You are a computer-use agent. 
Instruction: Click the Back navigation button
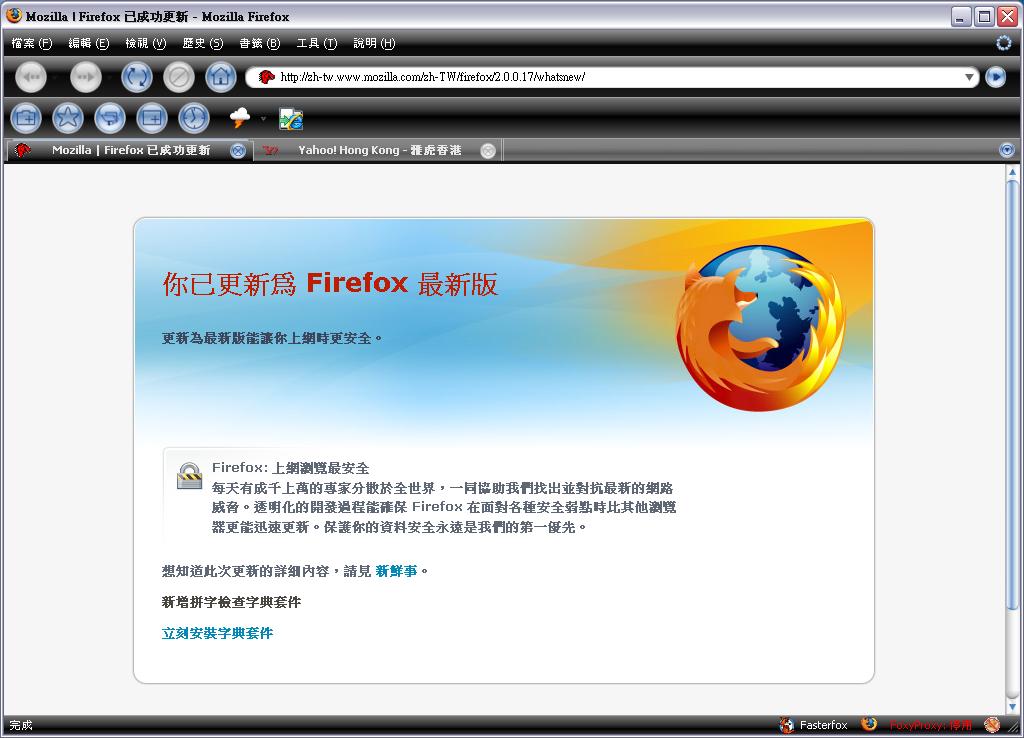point(31,78)
